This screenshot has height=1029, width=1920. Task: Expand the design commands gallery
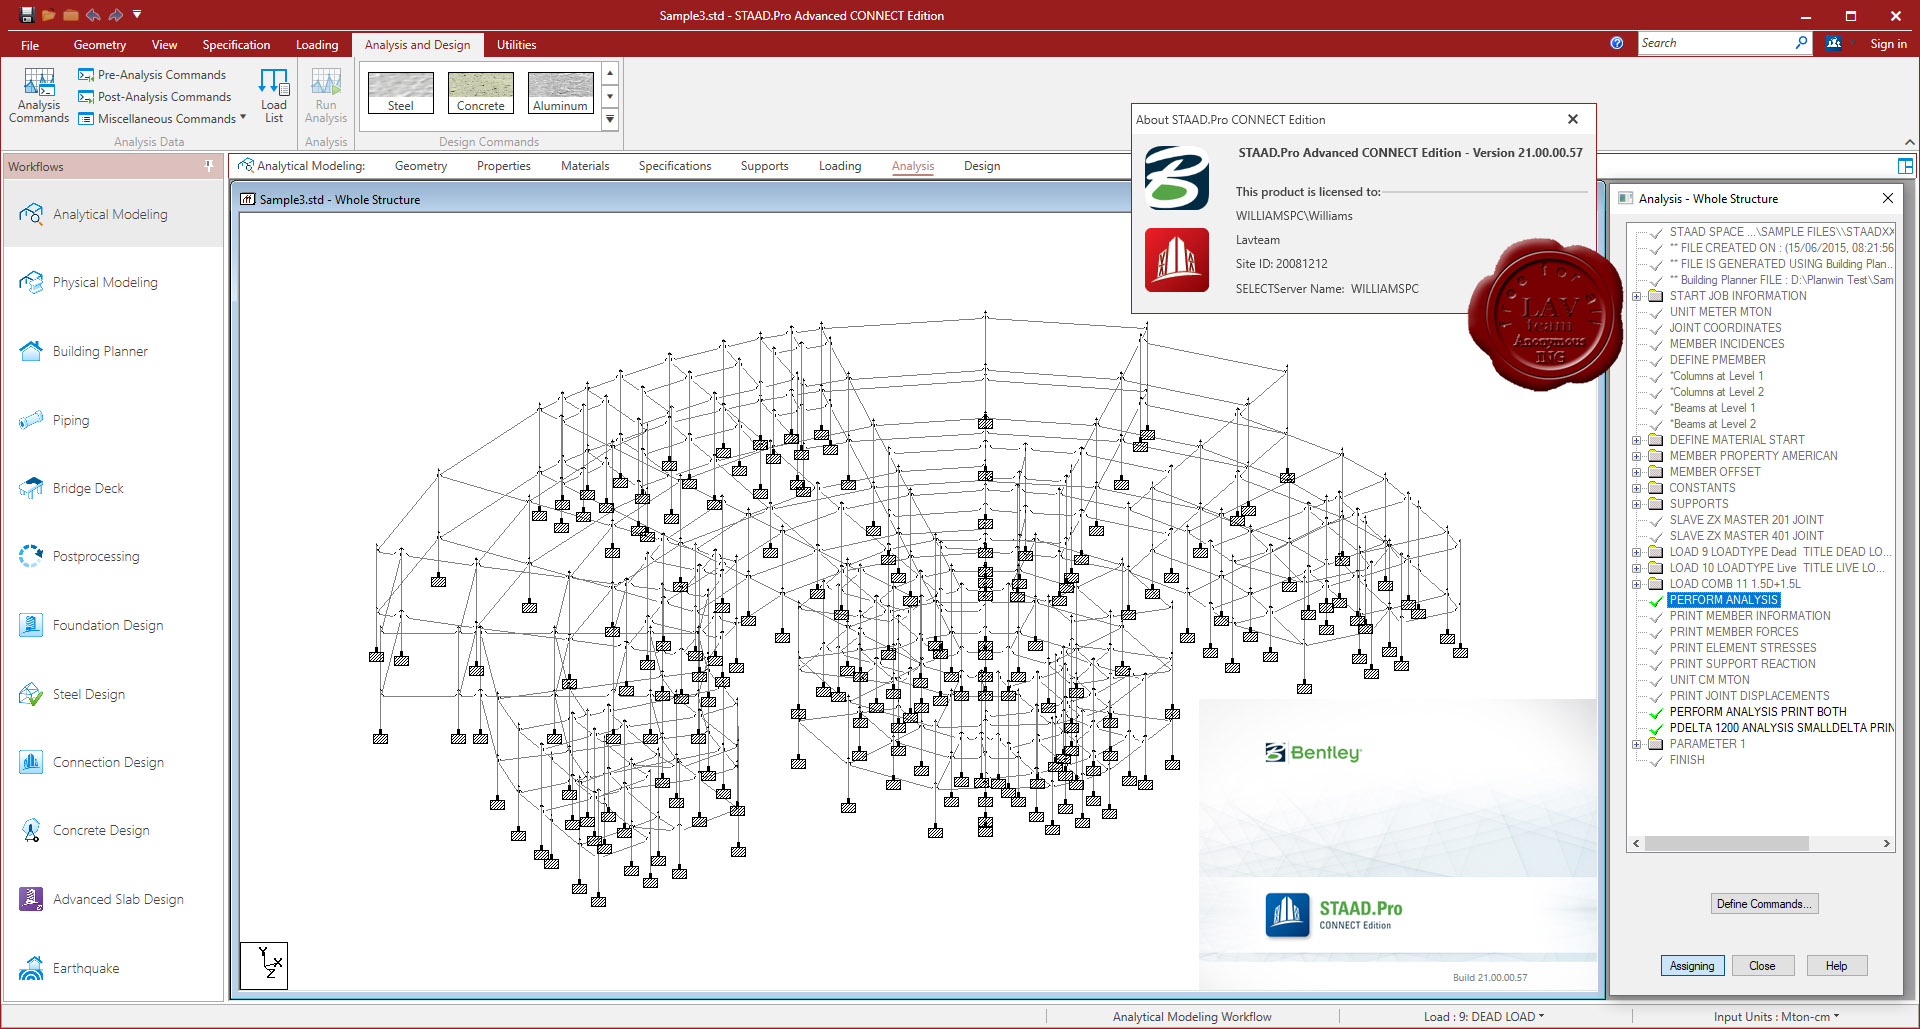coord(610,120)
